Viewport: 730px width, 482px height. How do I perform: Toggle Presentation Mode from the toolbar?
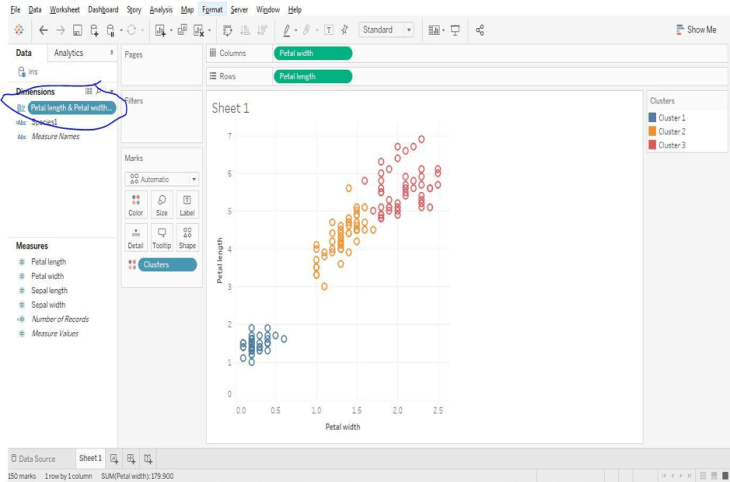(455, 30)
